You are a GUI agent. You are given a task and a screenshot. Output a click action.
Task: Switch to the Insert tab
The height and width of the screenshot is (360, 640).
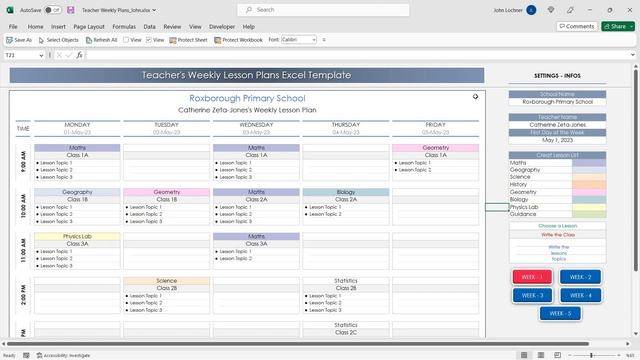[x=58, y=27]
